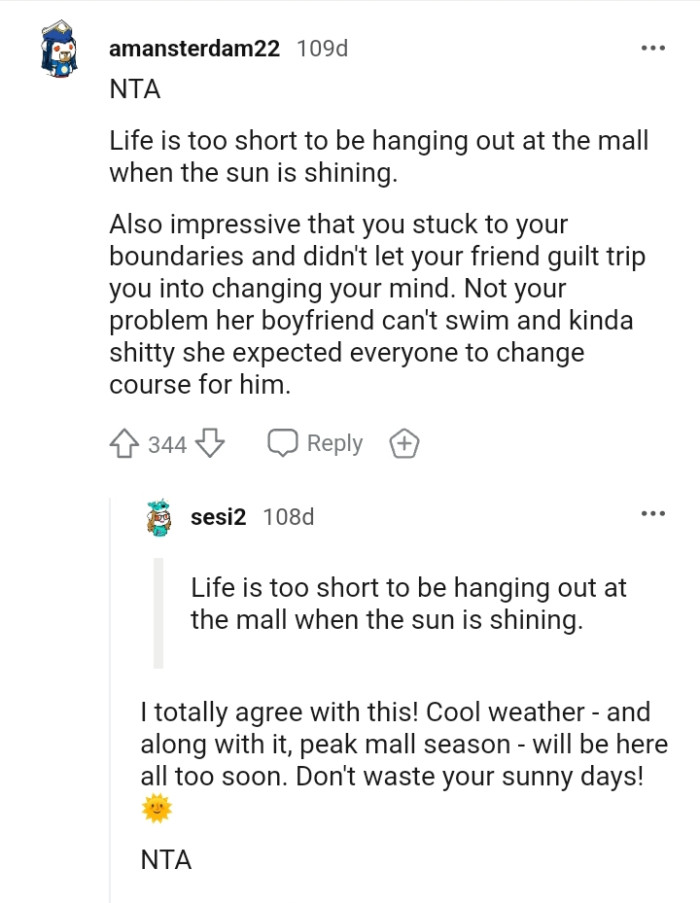Open the 109d timestamp permalink
The height and width of the screenshot is (903, 700).
point(322,49)
